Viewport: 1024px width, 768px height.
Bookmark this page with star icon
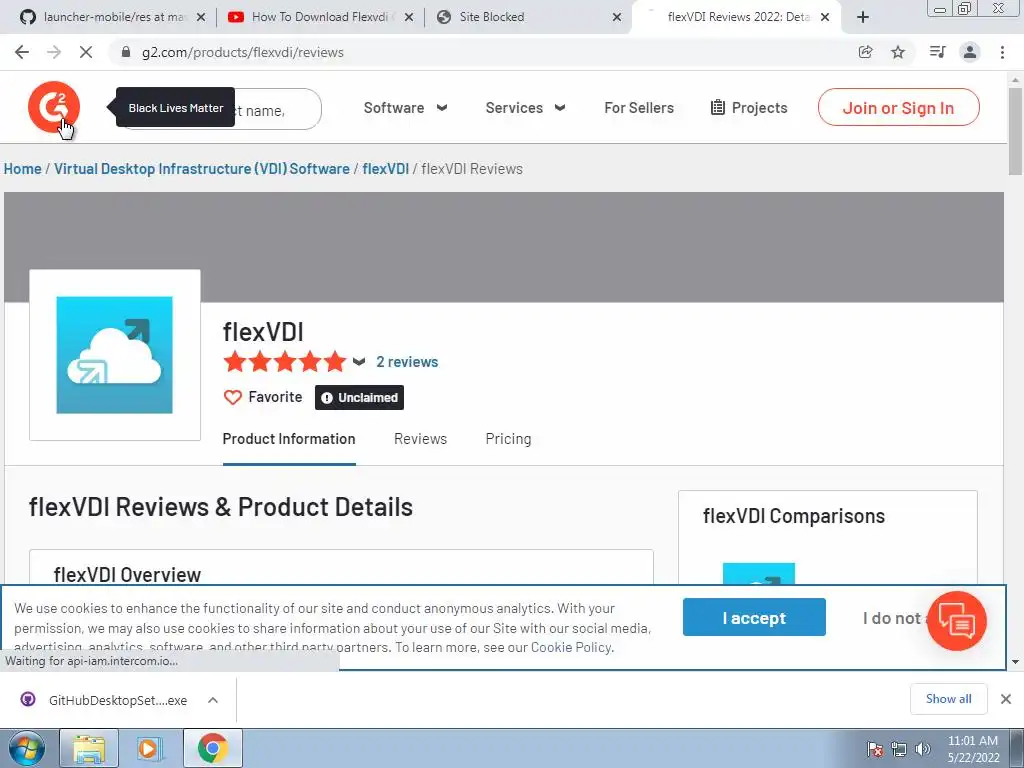pyautogui.click(x=898, y=52)
